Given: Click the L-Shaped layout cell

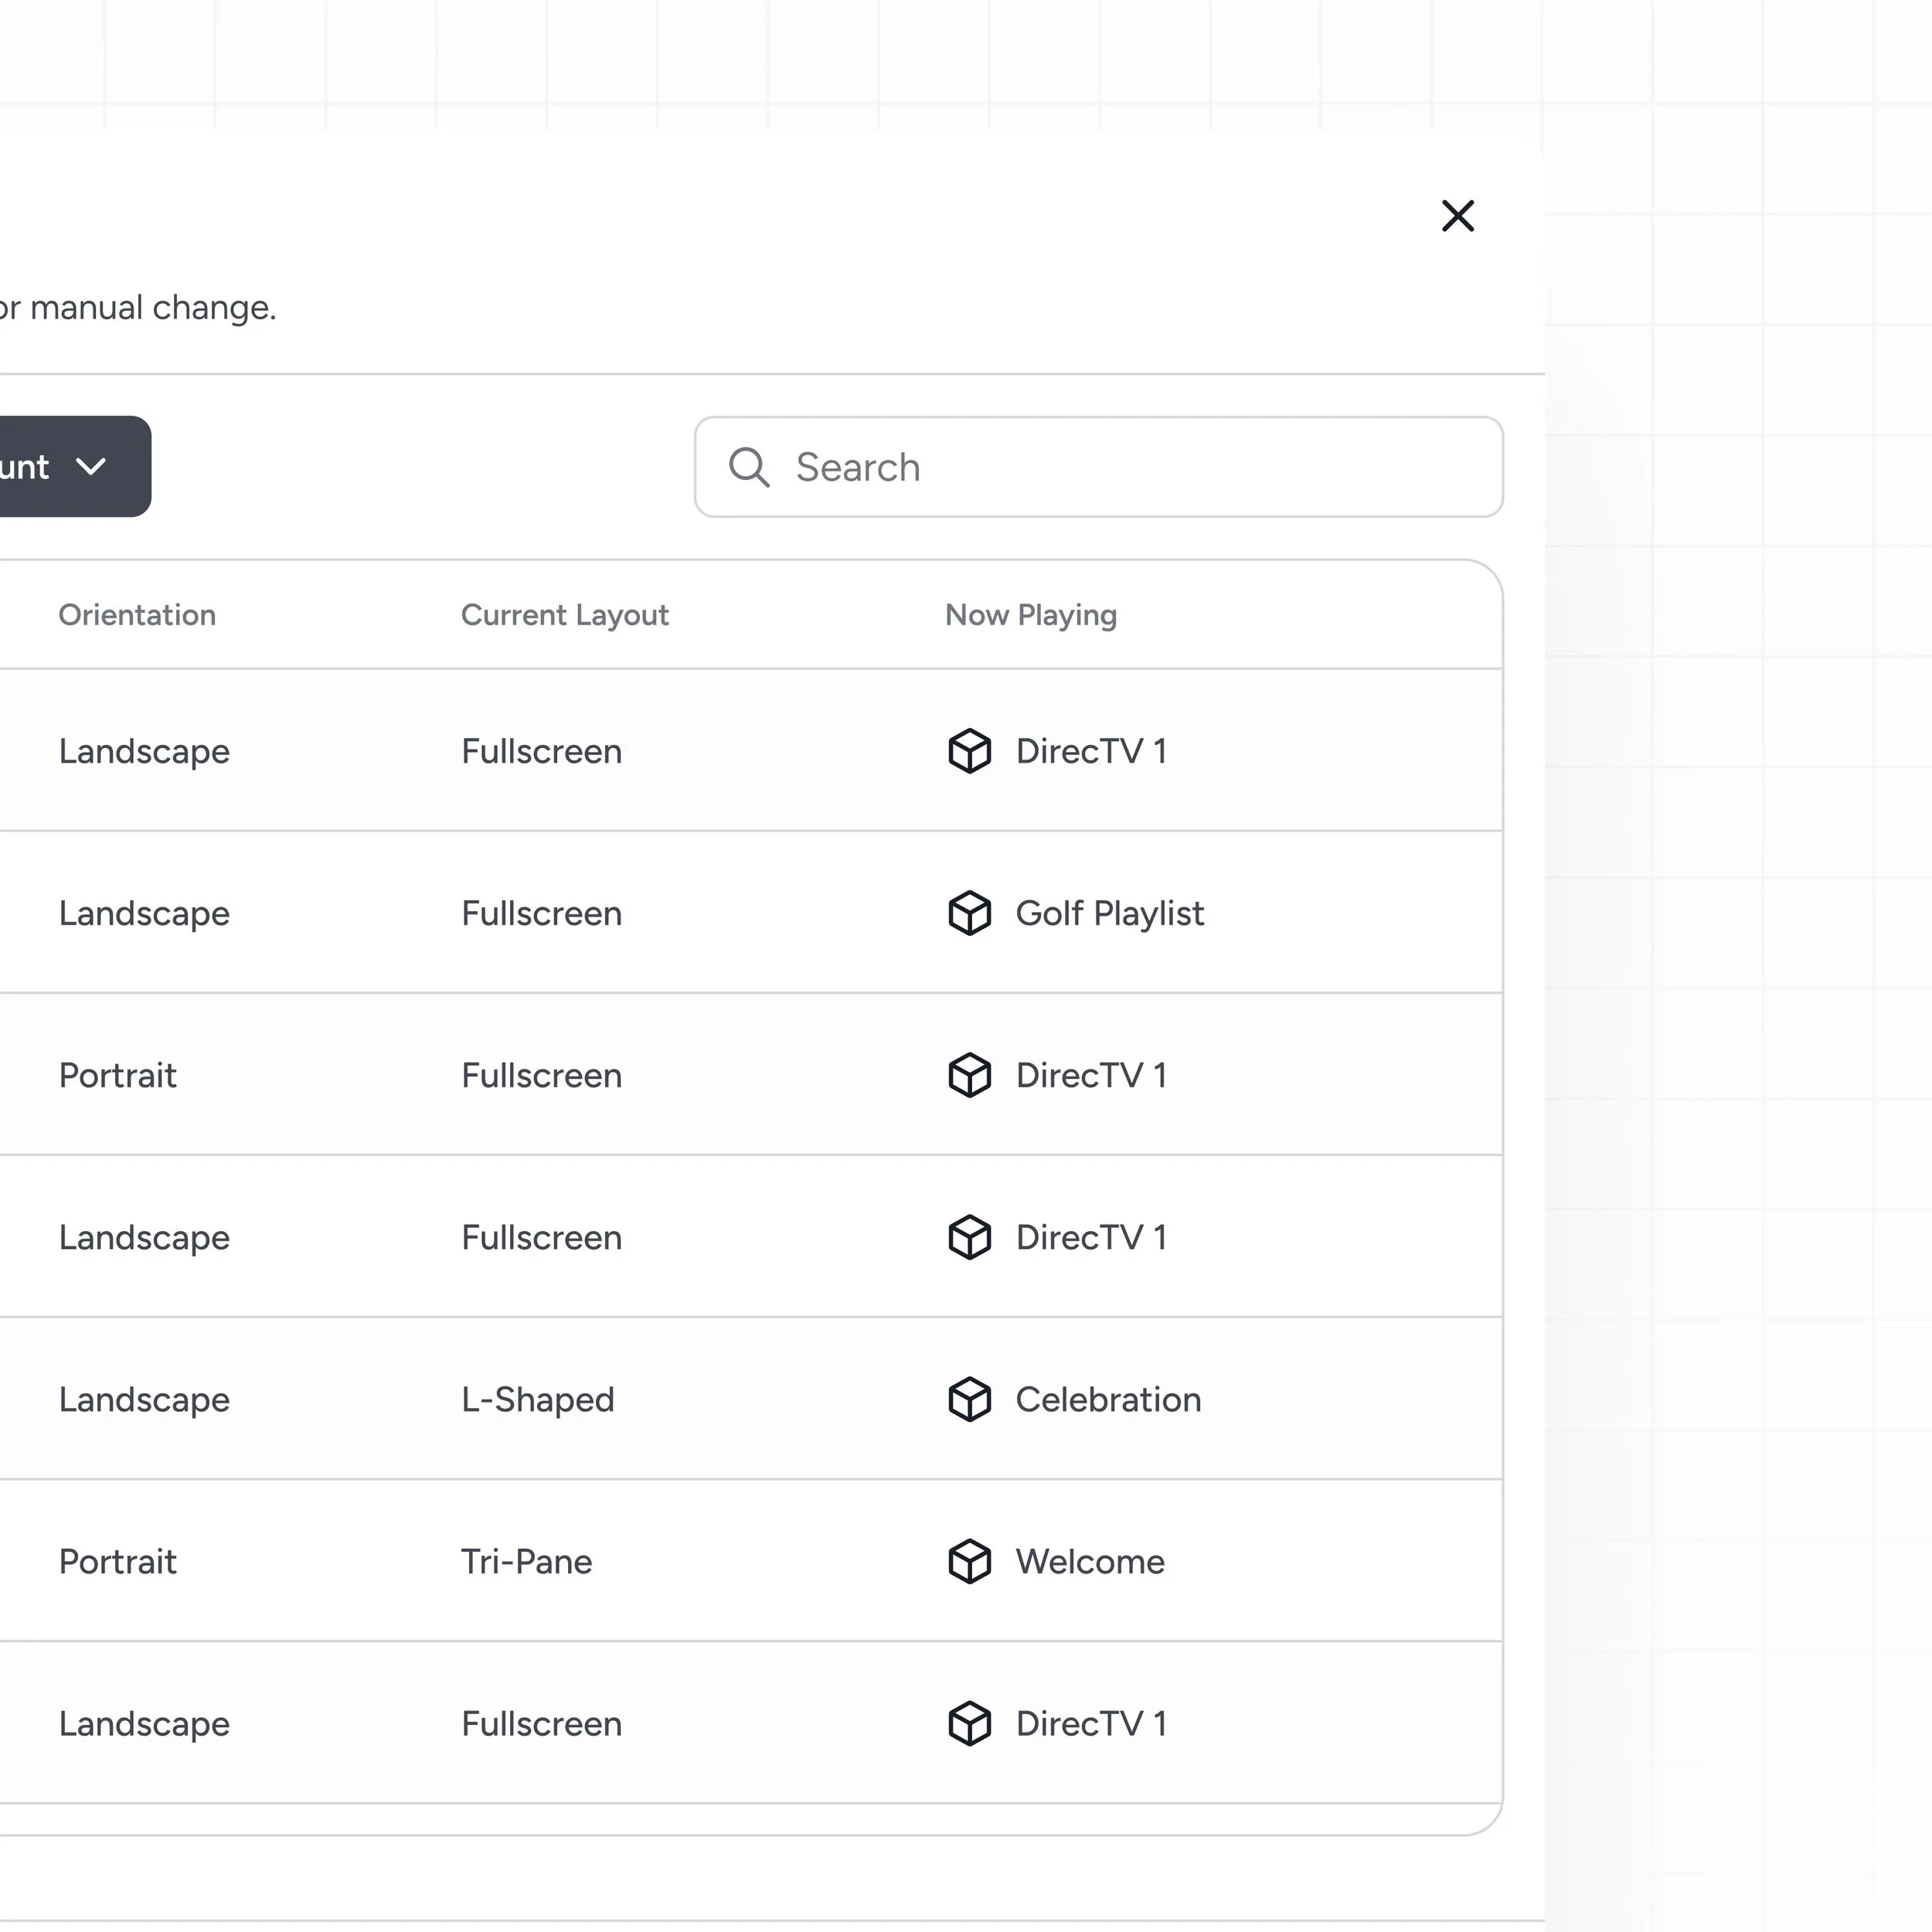Looking at the screenshot, I should coord(537,1399).
